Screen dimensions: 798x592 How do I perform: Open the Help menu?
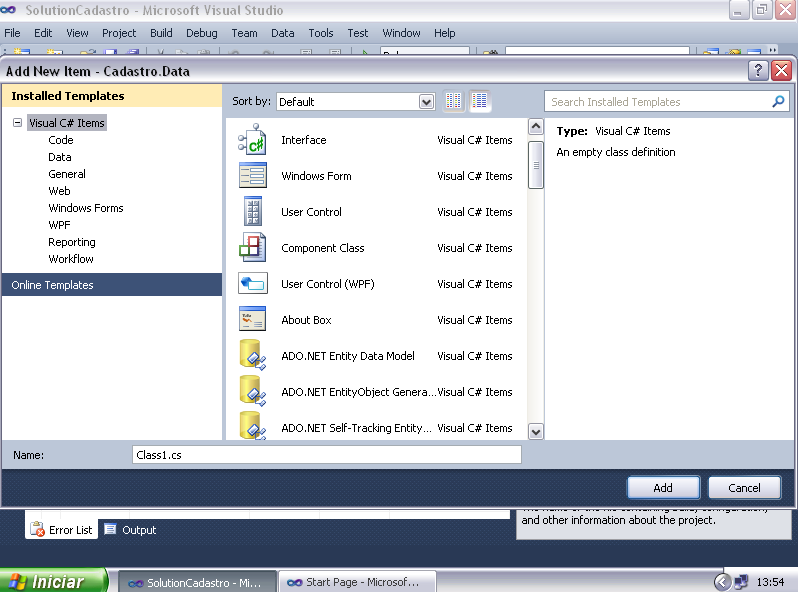click(444, 33)
